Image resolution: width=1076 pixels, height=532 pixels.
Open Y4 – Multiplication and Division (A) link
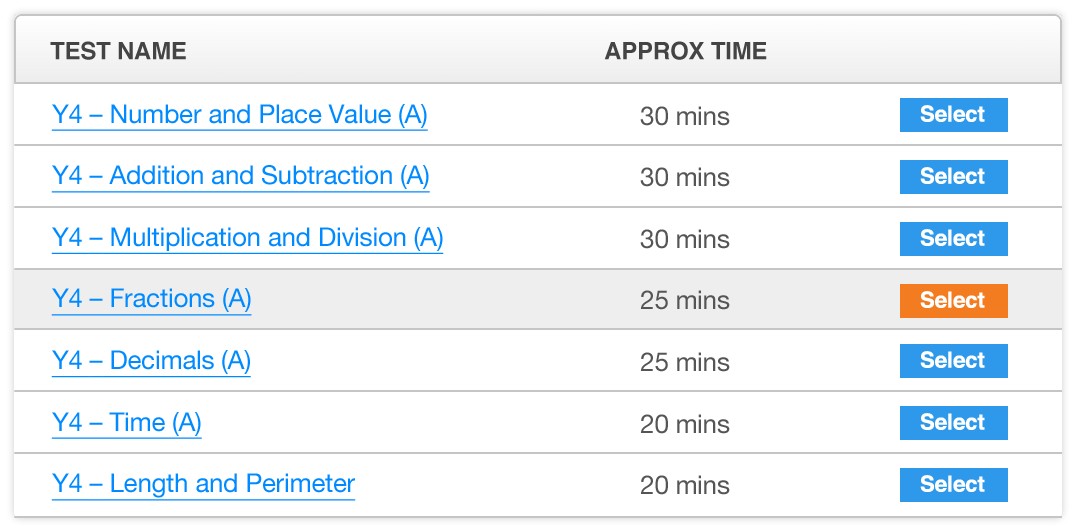[247, 238]
